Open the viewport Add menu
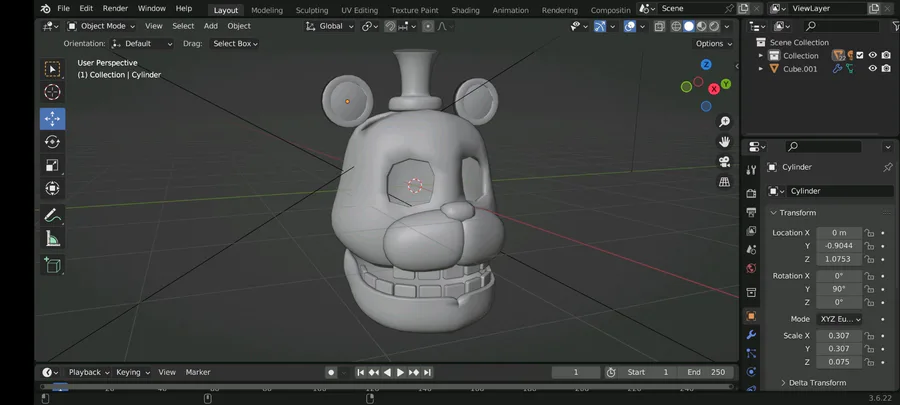The image size is (900, 405). pyautogui.click(x=211, y=26)
